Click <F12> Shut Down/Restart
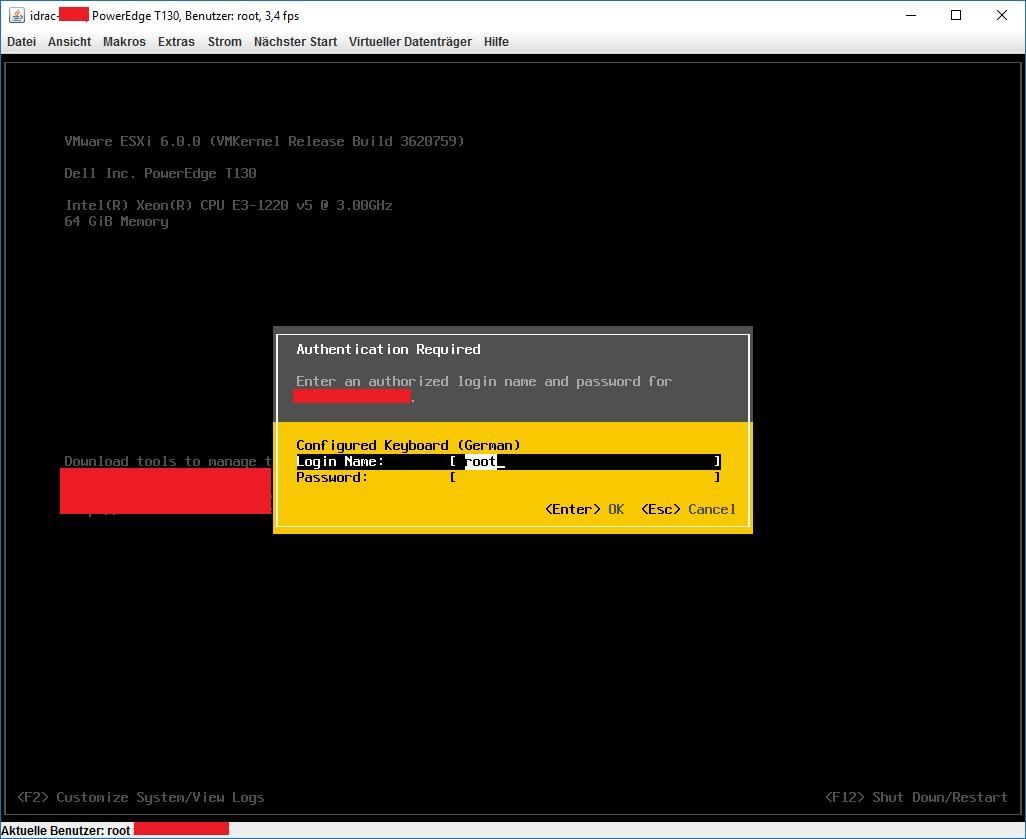1026x839 pixels. pos(916,797)
